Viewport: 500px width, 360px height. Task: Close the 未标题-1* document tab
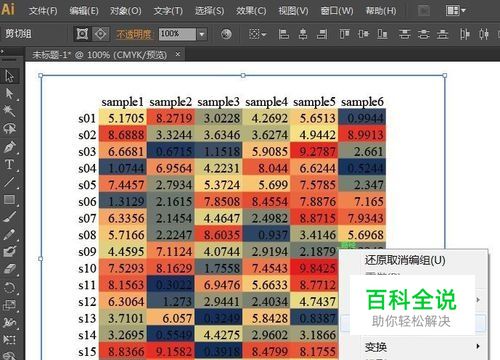coord(178,54)
